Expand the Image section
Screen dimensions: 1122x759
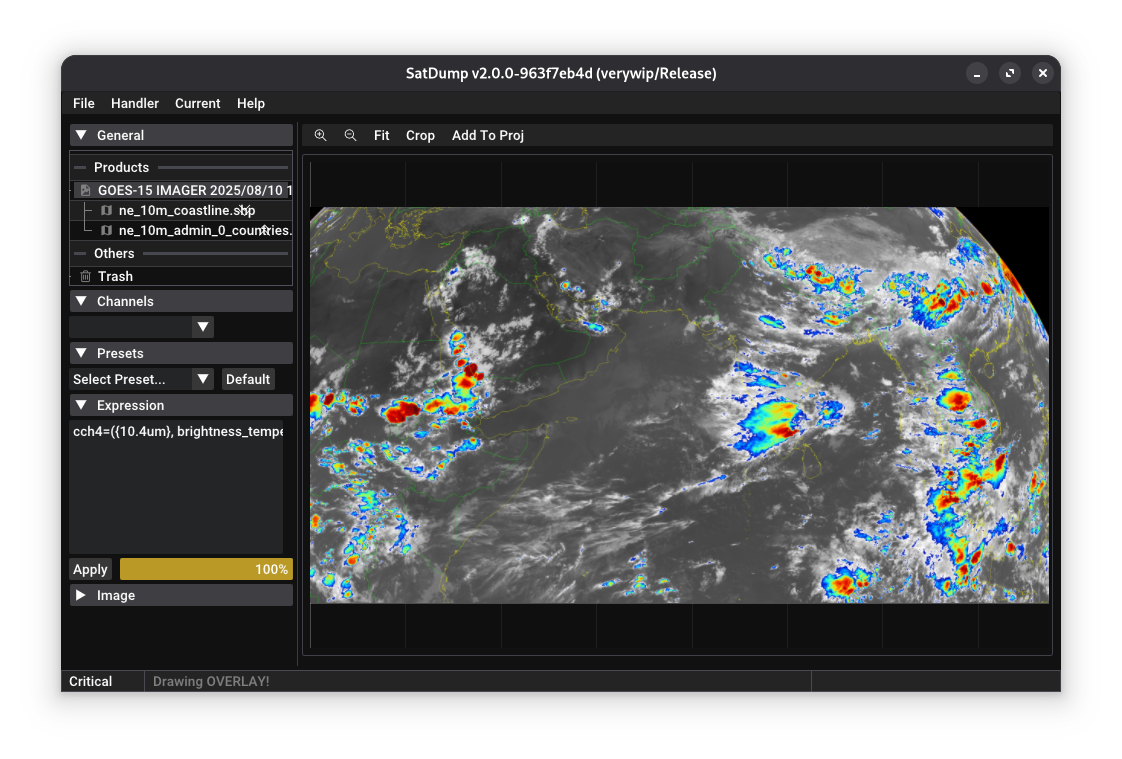tap(81, 595)
